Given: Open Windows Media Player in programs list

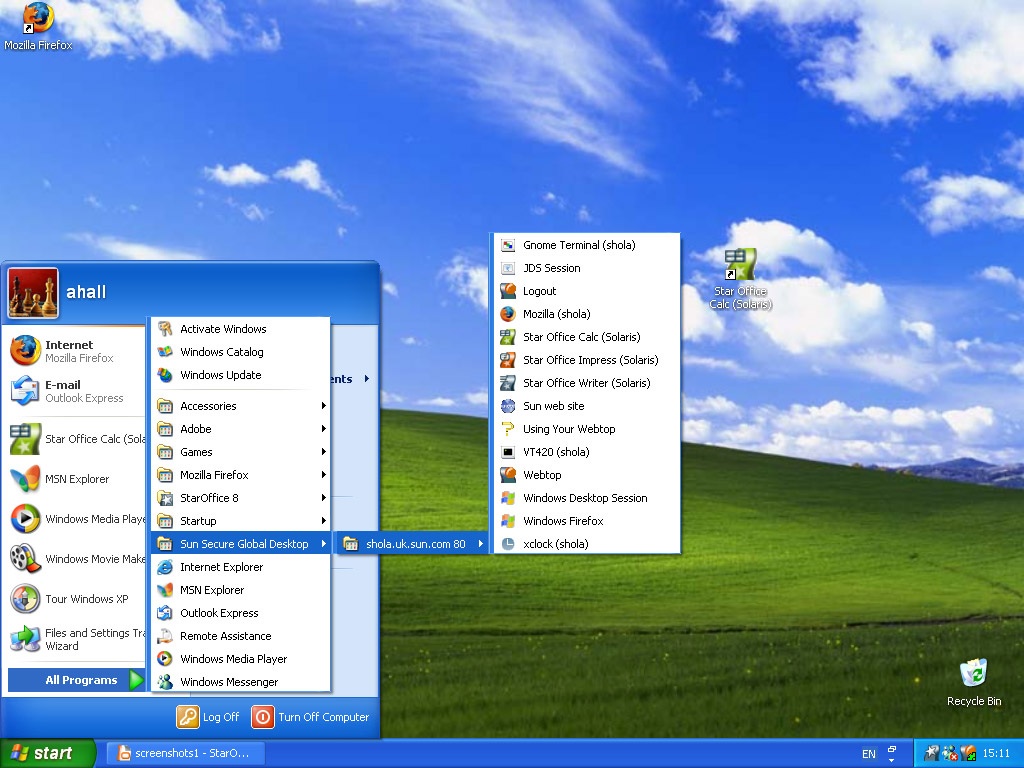Looking at the screenshot, I should 233,659.
